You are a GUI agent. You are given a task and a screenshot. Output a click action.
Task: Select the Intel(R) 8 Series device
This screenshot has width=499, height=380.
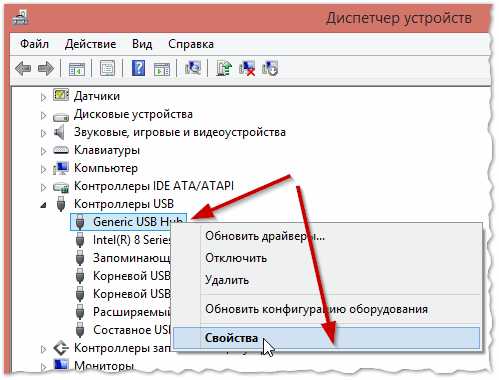click(132, 240)
